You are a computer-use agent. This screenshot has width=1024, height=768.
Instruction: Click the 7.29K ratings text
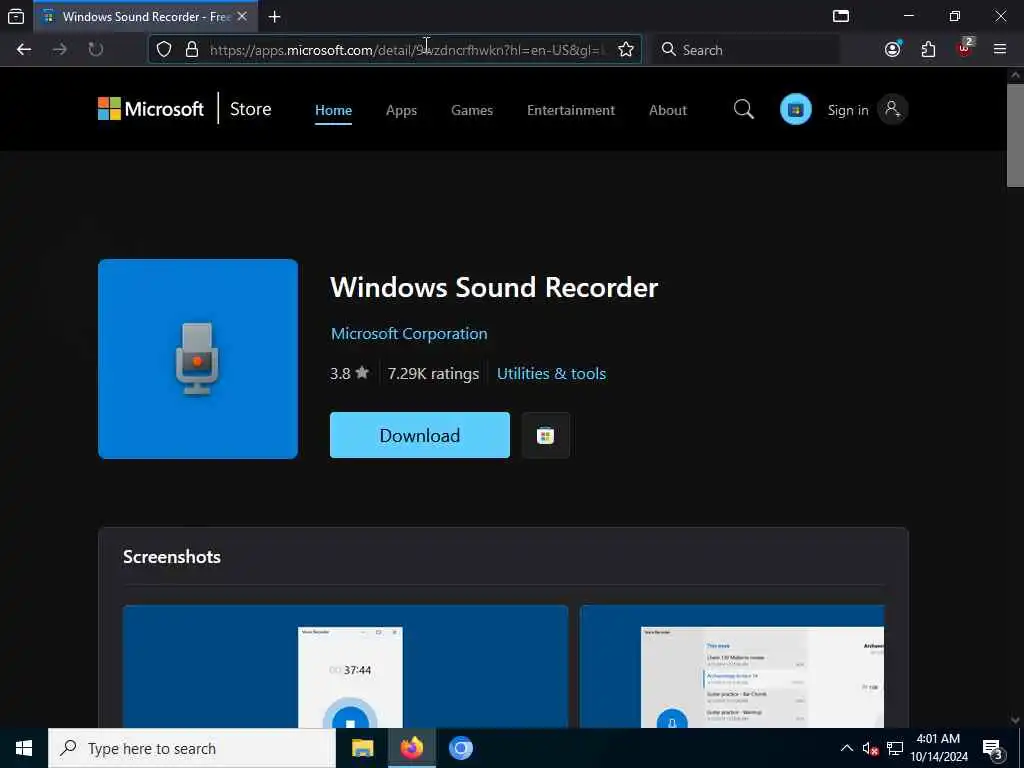coord(433,374)
